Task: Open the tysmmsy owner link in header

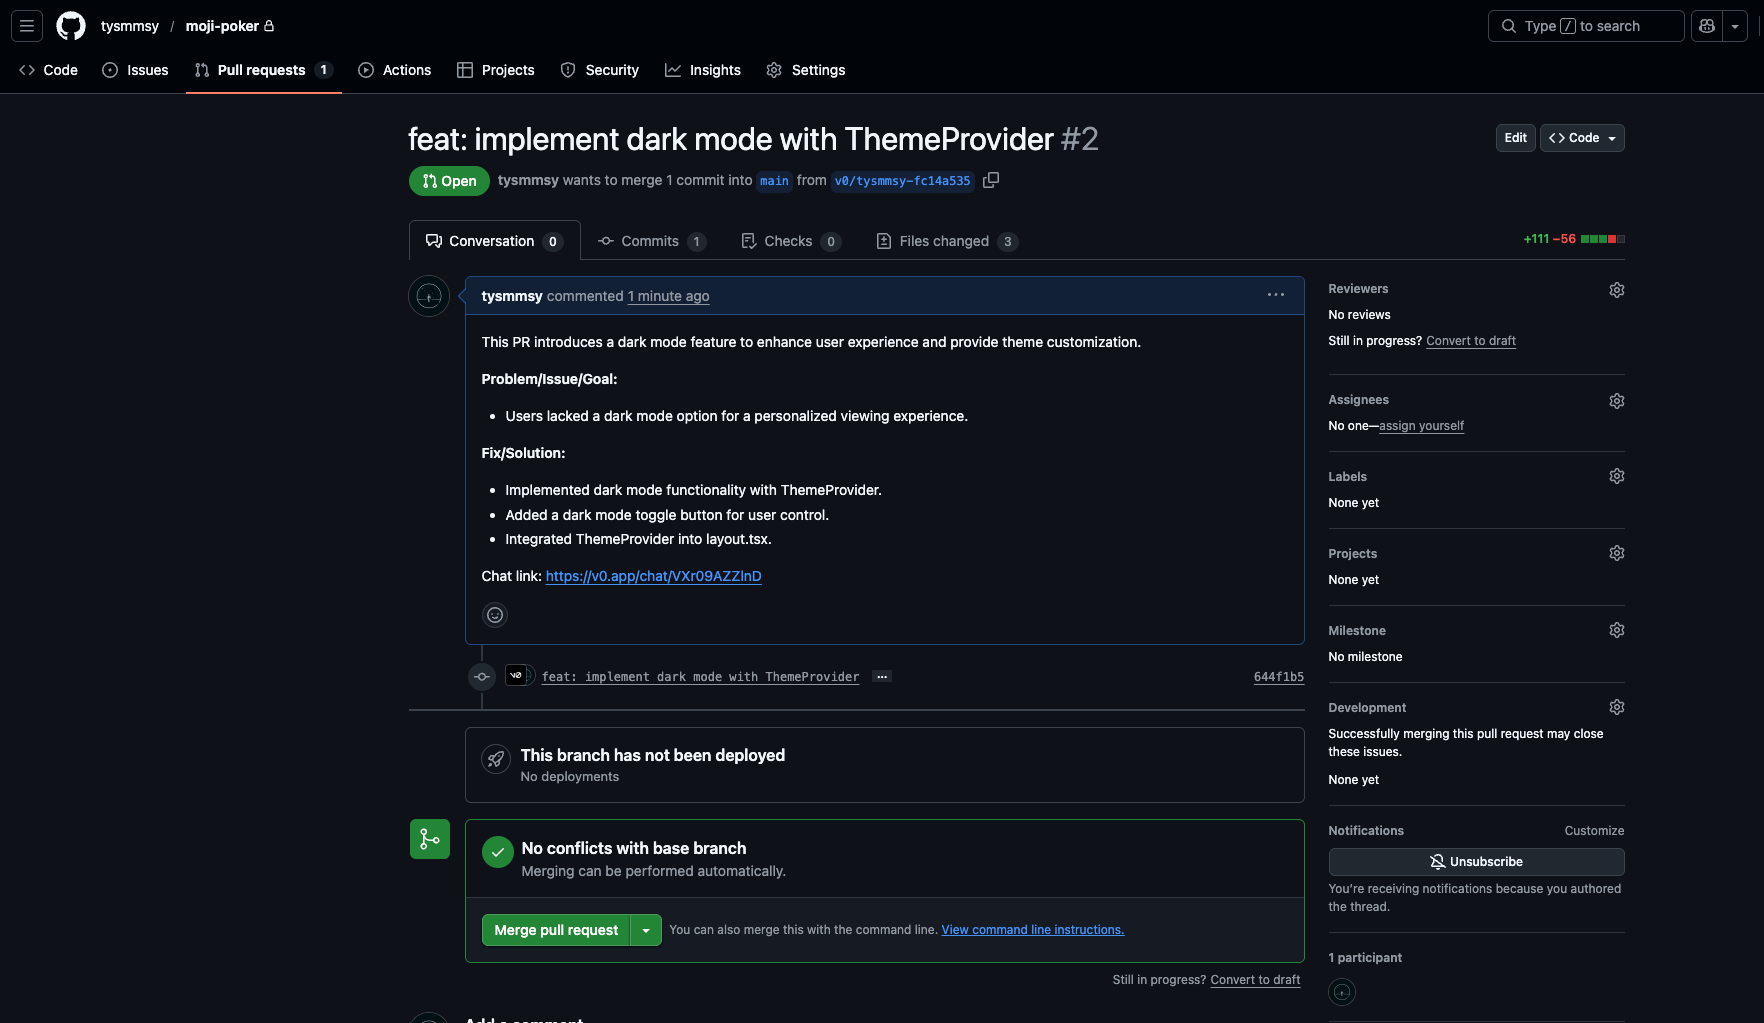Action: pos(130,26)
